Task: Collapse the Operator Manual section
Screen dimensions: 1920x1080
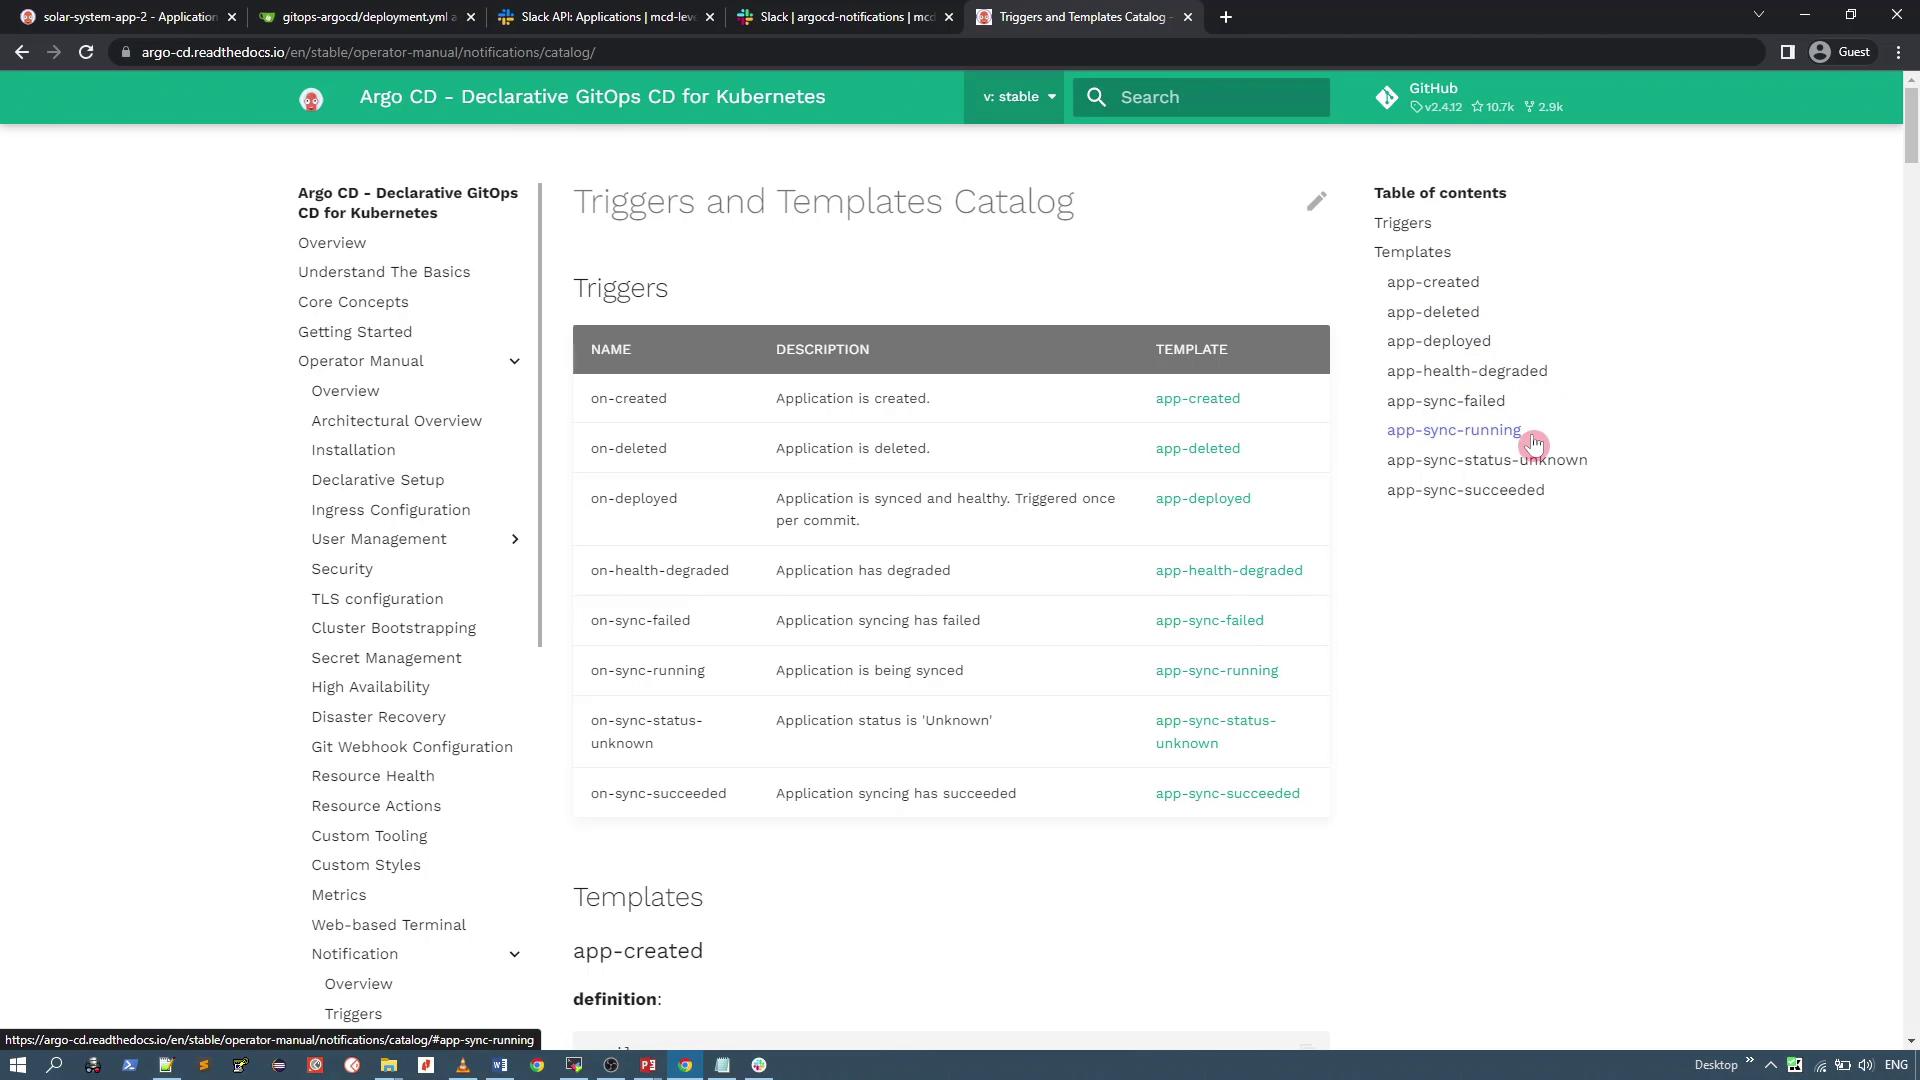Action: click(514, 361)
